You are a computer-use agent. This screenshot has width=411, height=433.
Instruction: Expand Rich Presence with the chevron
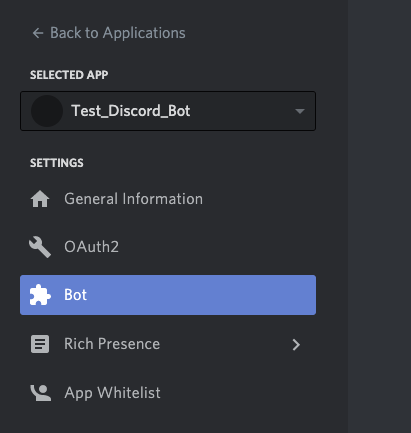coord(296,345)
